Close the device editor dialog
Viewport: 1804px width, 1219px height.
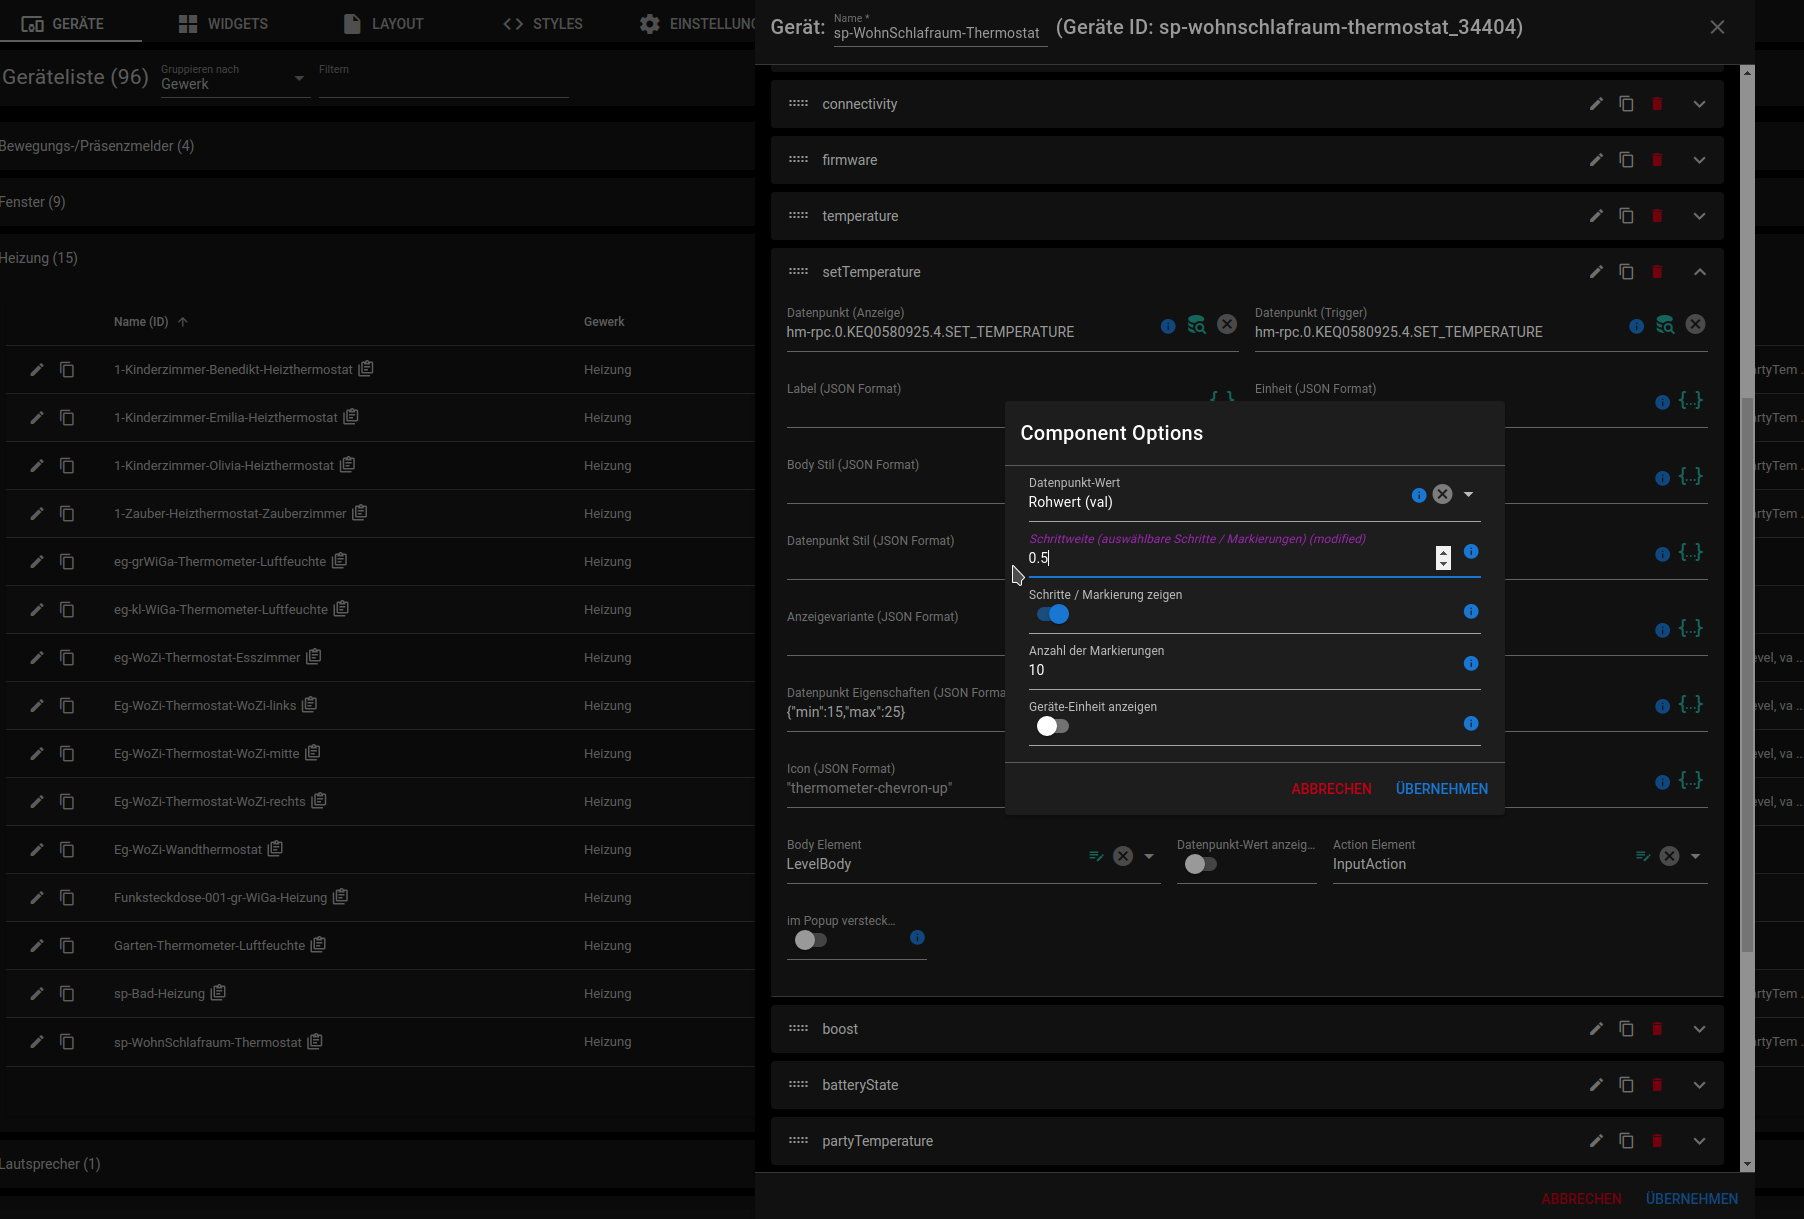1717,27
